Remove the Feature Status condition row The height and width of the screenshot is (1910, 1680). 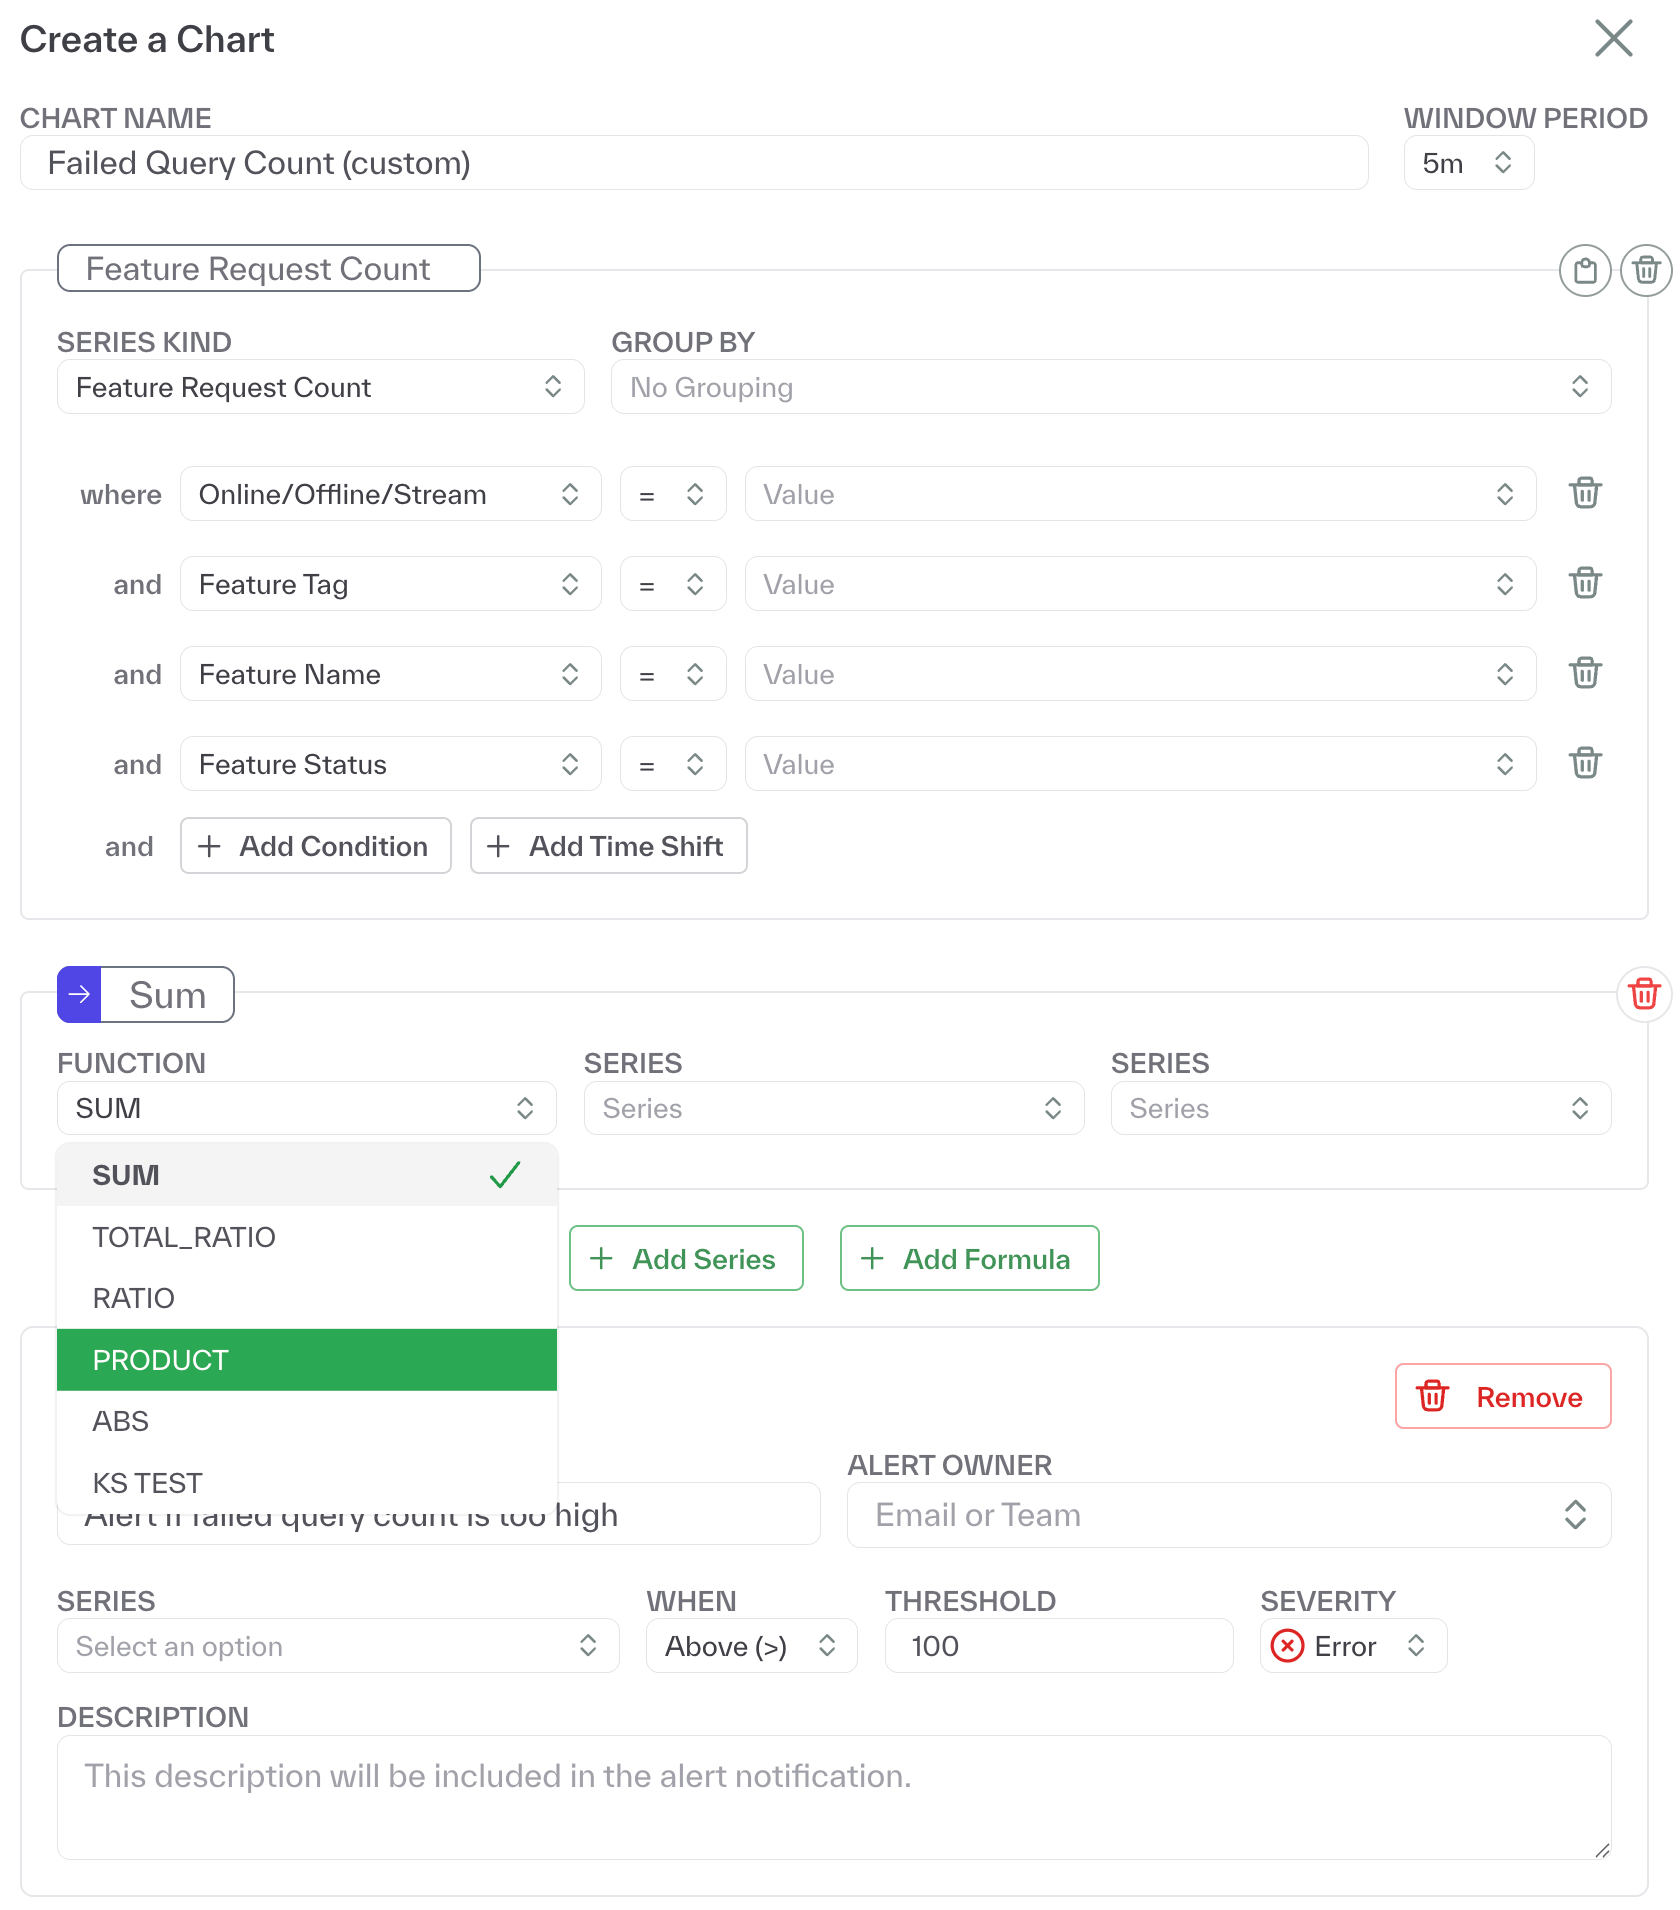1585,763
